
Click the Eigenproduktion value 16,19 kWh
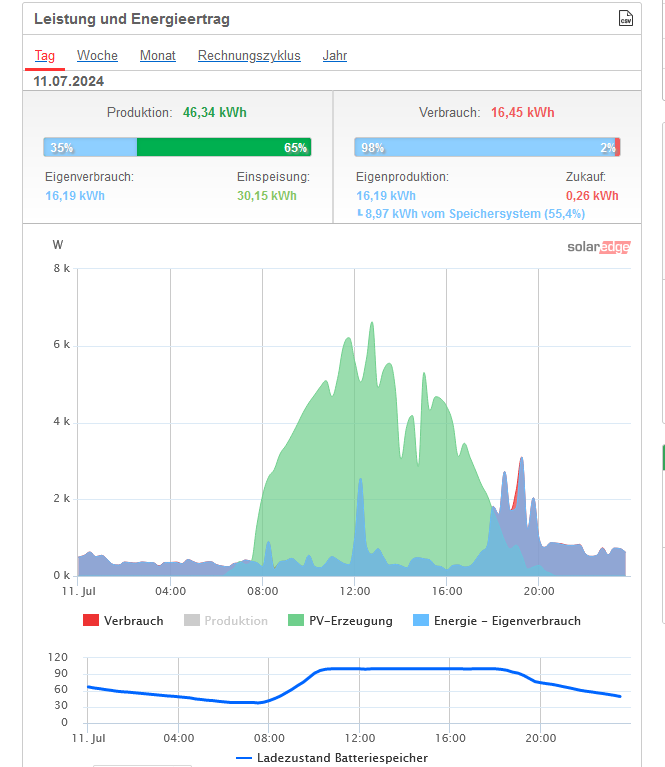tap(386, 196)
